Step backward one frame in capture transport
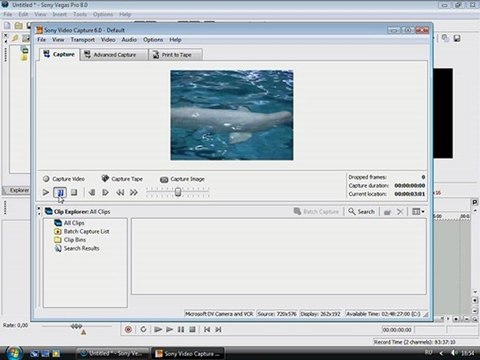The image size is (480, 360). click(x=92, y=192)
